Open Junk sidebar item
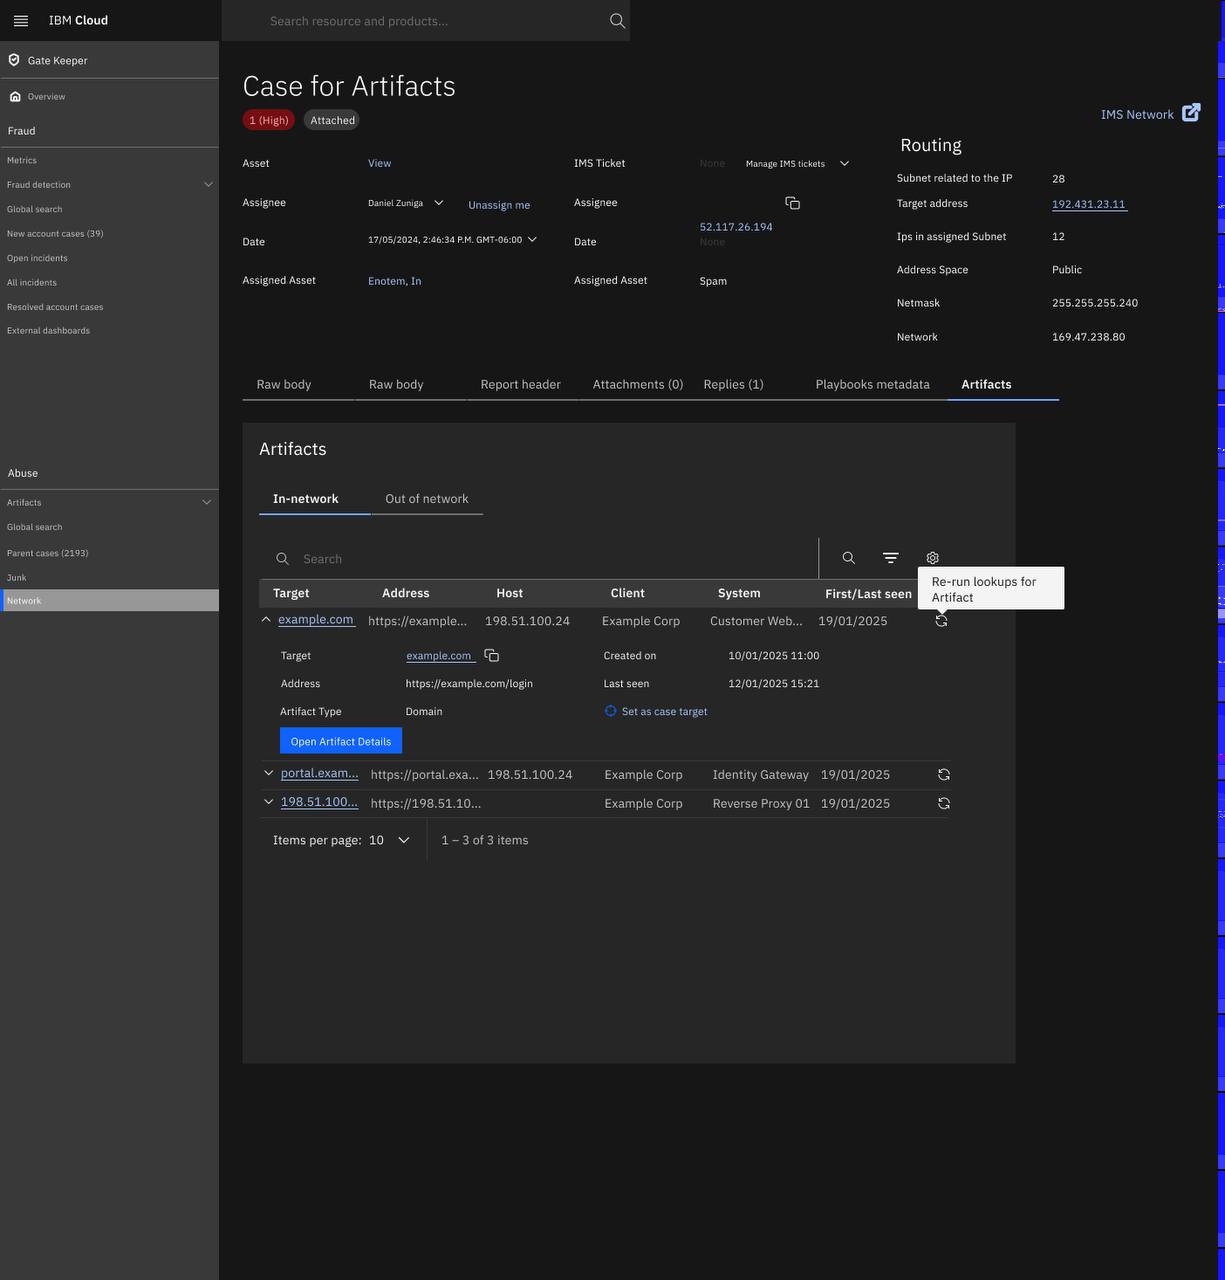Viewport: 1225px width, 1280px height. (x=17, y=578)
